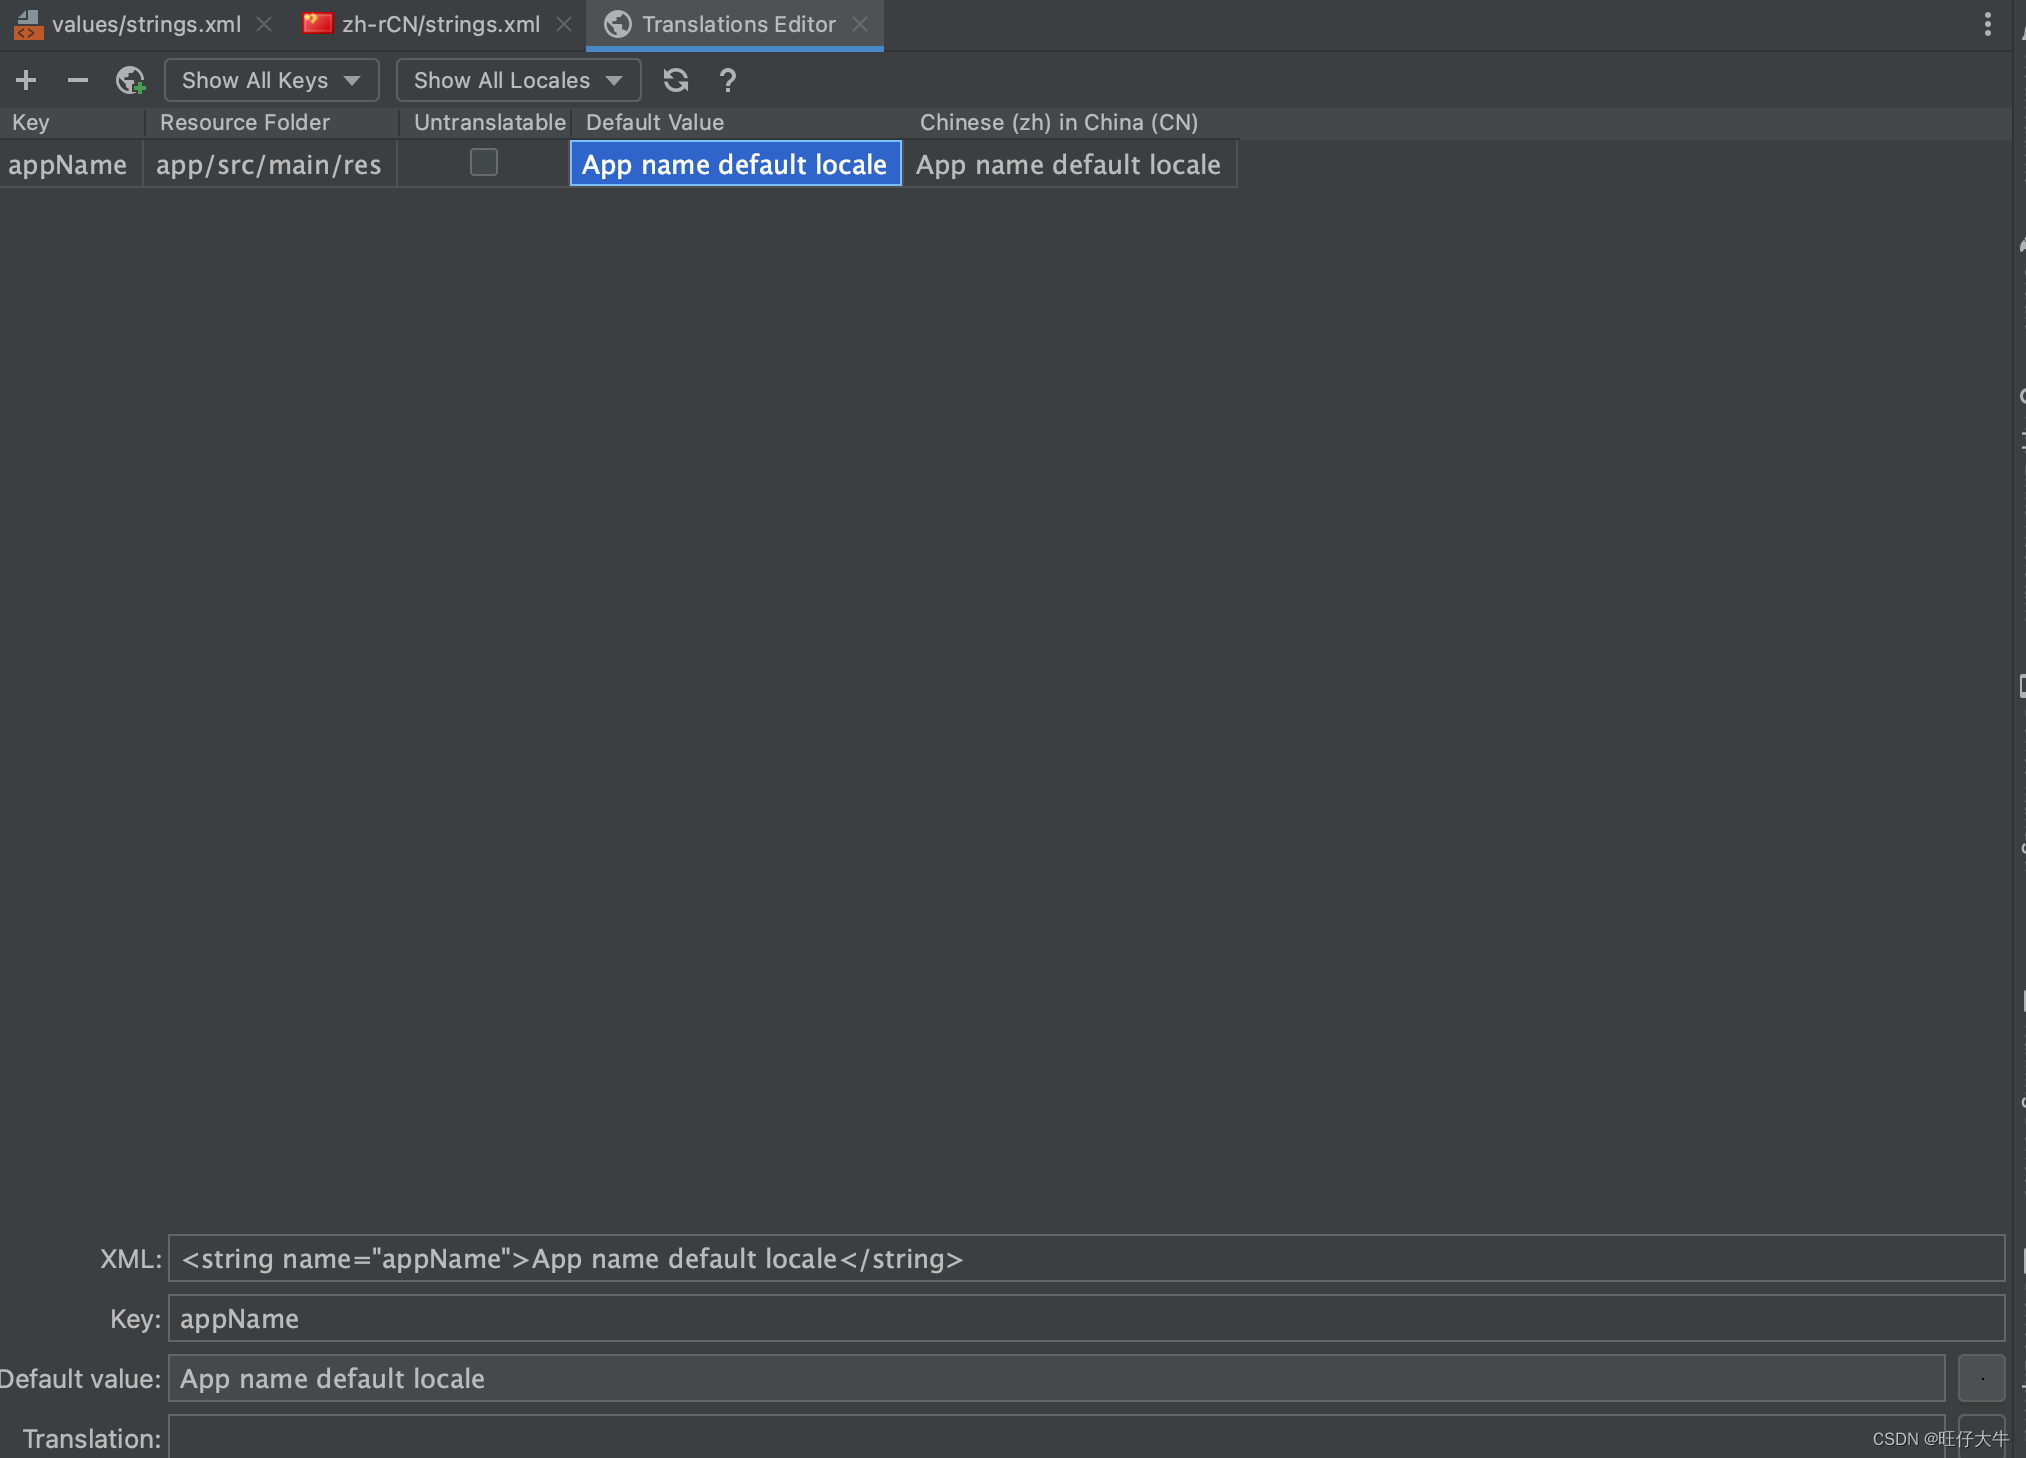Toggle the Untranslatable checkbox for appName
2026x1458 pixels.
pos(484,162)
